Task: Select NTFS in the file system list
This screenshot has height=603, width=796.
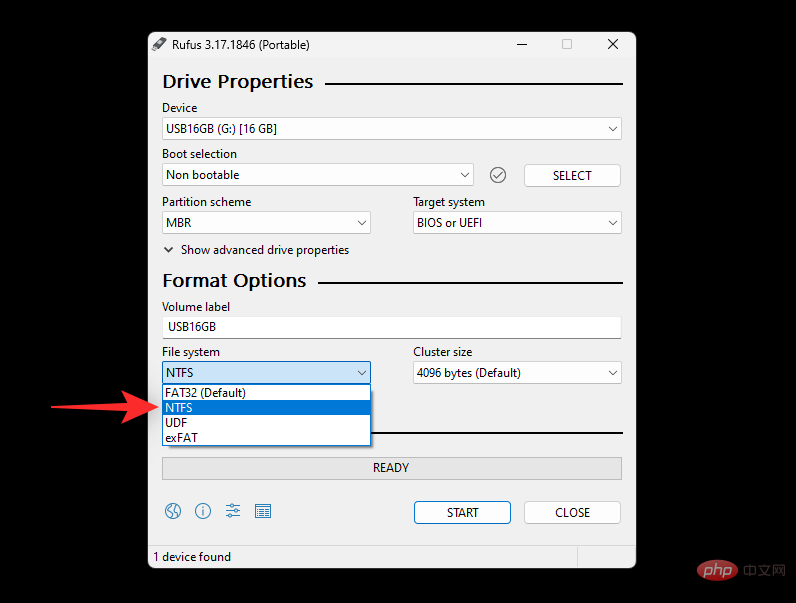Action: (x=266, y=408)
